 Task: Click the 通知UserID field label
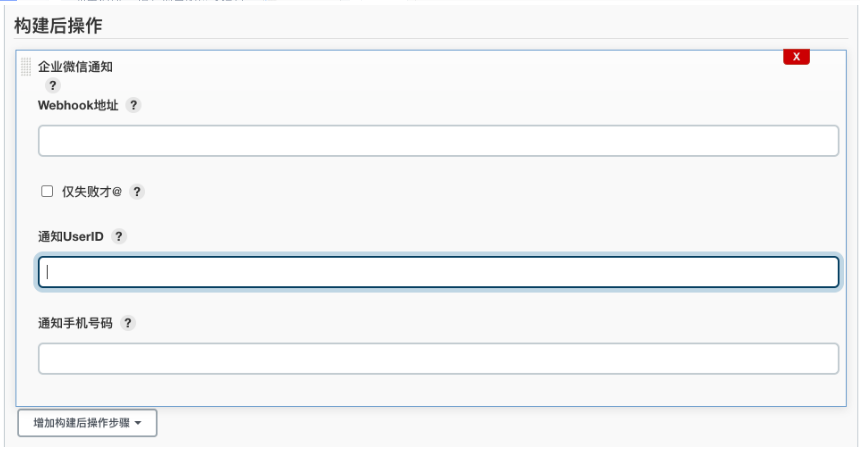pyautogui.click(x=71, y=236)
